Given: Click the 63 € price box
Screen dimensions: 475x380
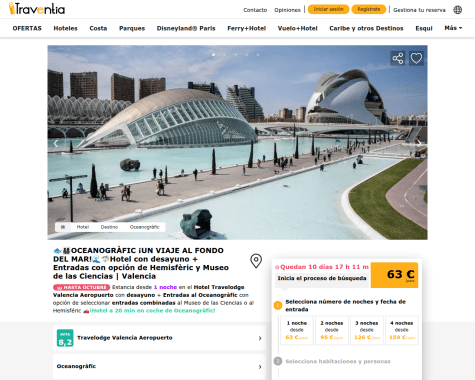Looking at the screenshot, I should click(x=394, y=275).
